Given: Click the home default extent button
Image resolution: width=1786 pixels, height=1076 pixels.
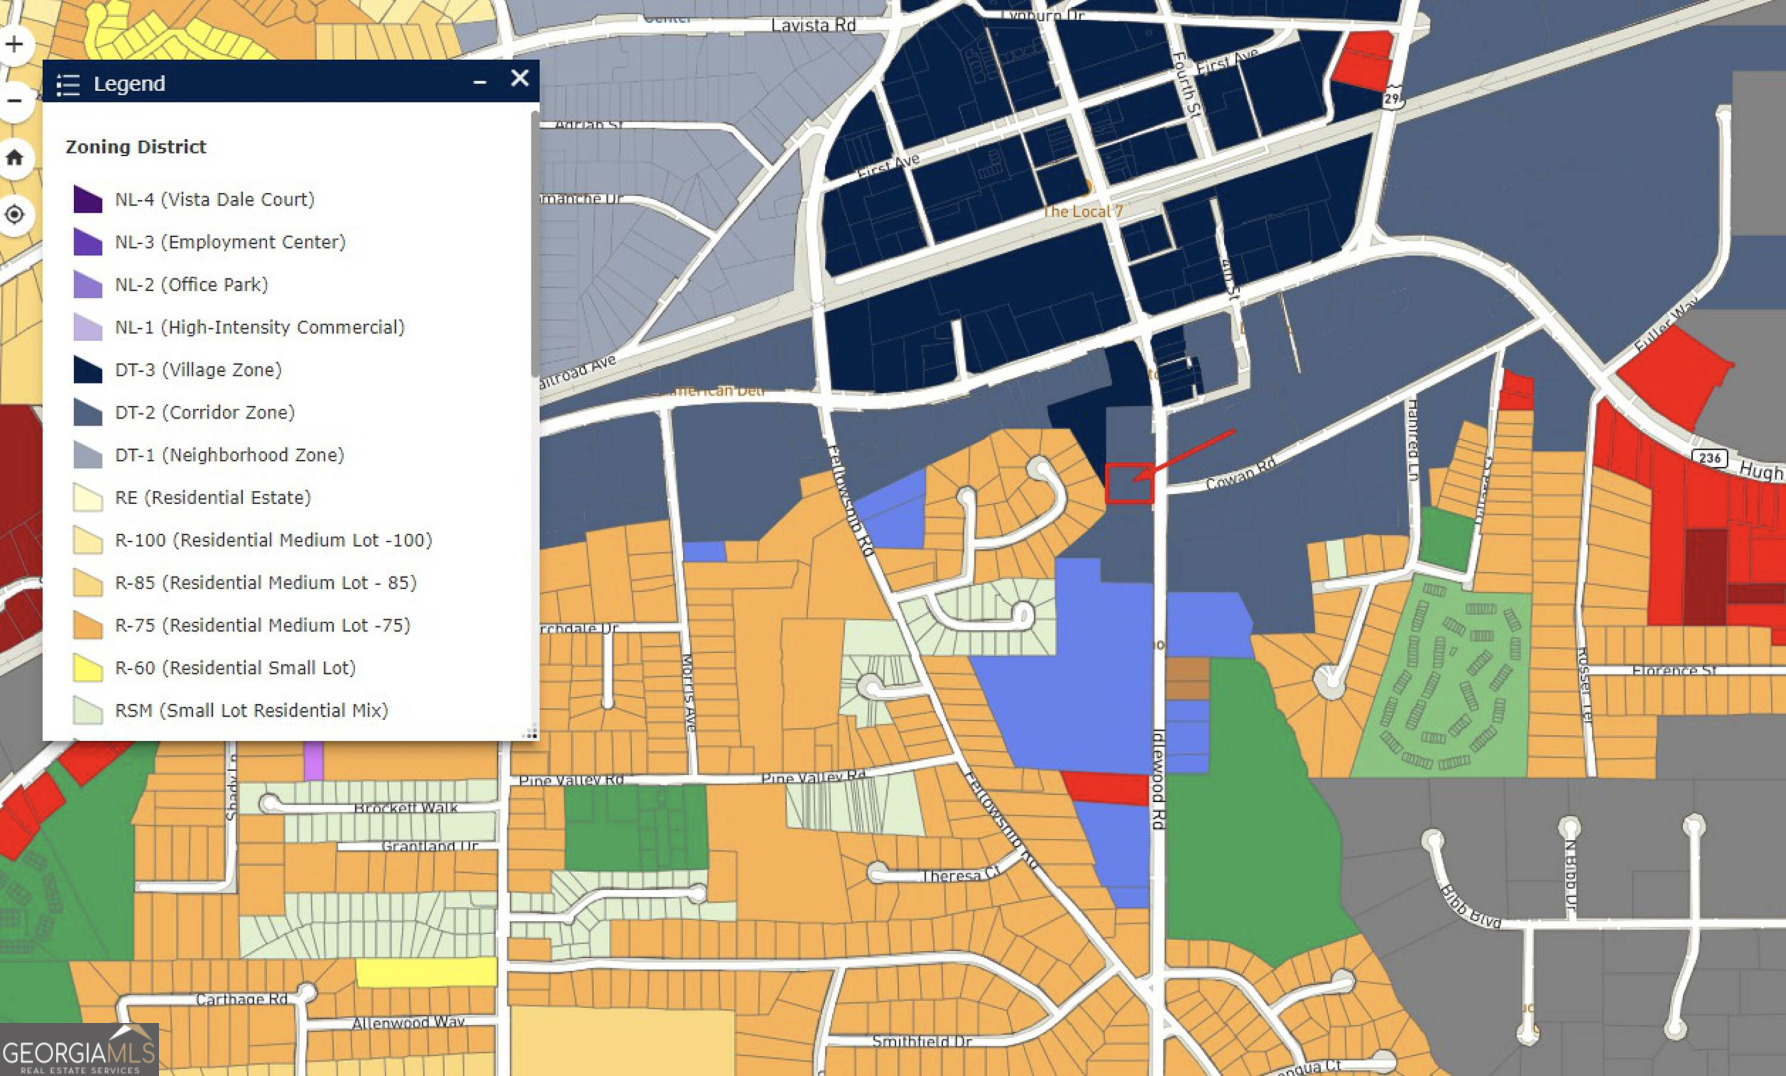Looking at the screenshot, I should [15, 158].
